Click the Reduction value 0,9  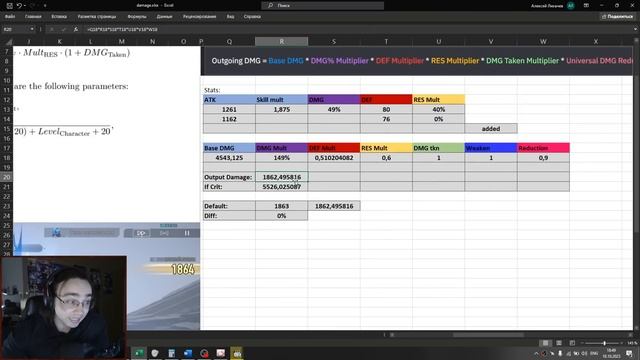pos(543,158)
